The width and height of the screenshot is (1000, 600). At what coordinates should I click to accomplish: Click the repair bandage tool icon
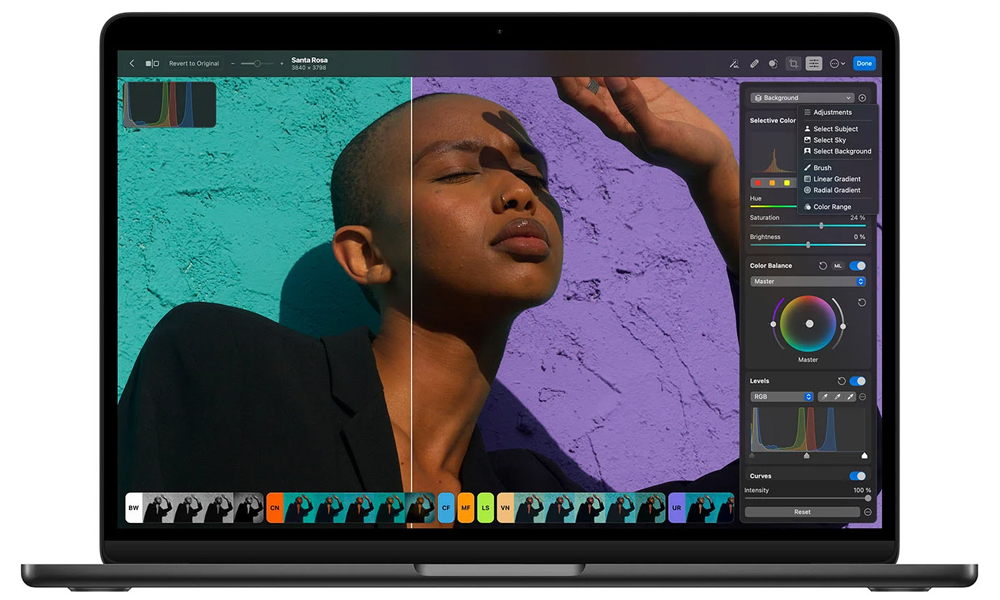pos(755,63)
